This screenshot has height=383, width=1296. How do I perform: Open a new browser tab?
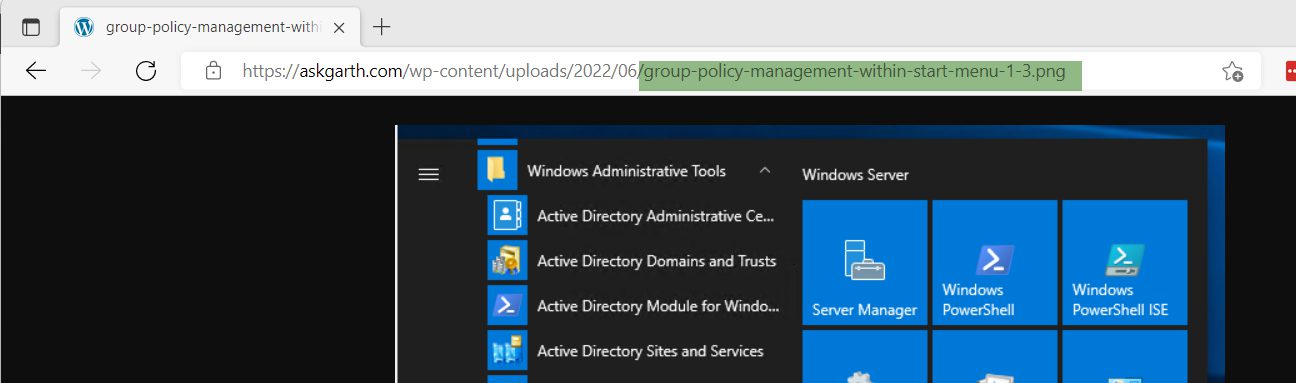coord(381,27)
